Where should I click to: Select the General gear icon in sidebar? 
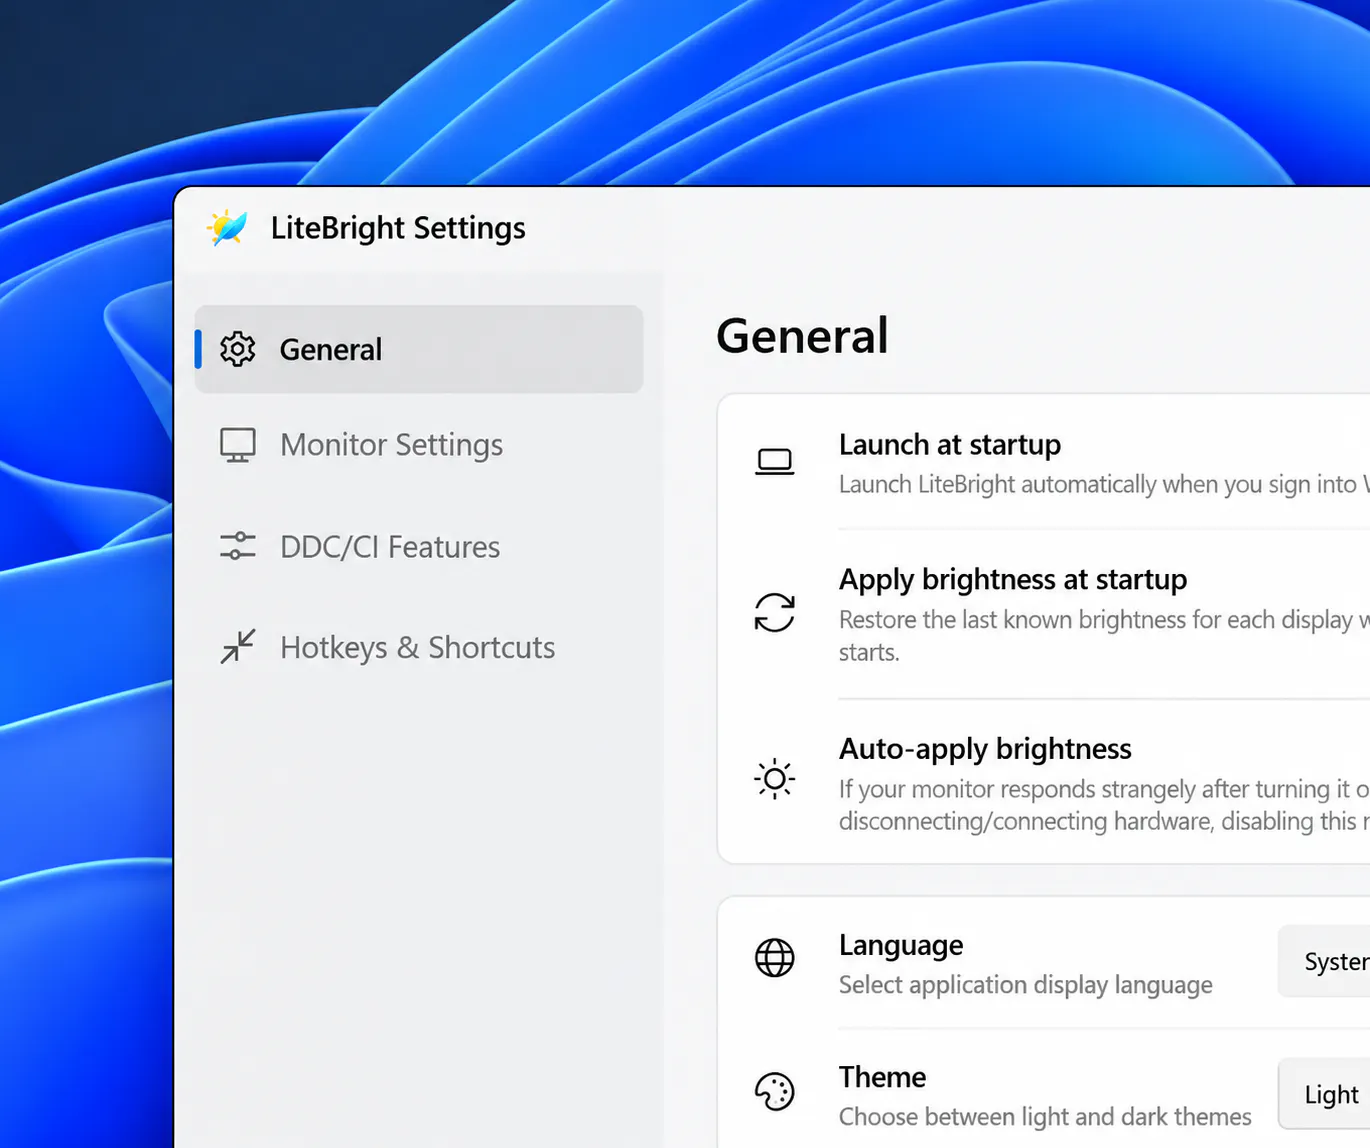pyautogui.click(x=238, y=349)
